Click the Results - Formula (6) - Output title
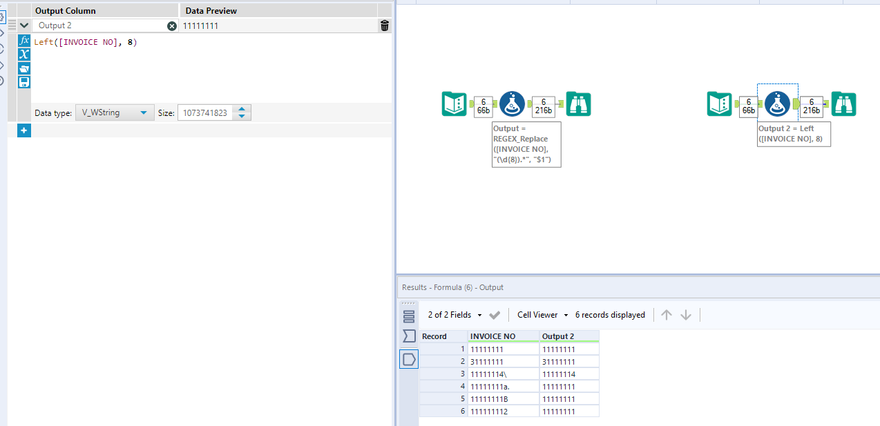 click(x=452, y=287)
